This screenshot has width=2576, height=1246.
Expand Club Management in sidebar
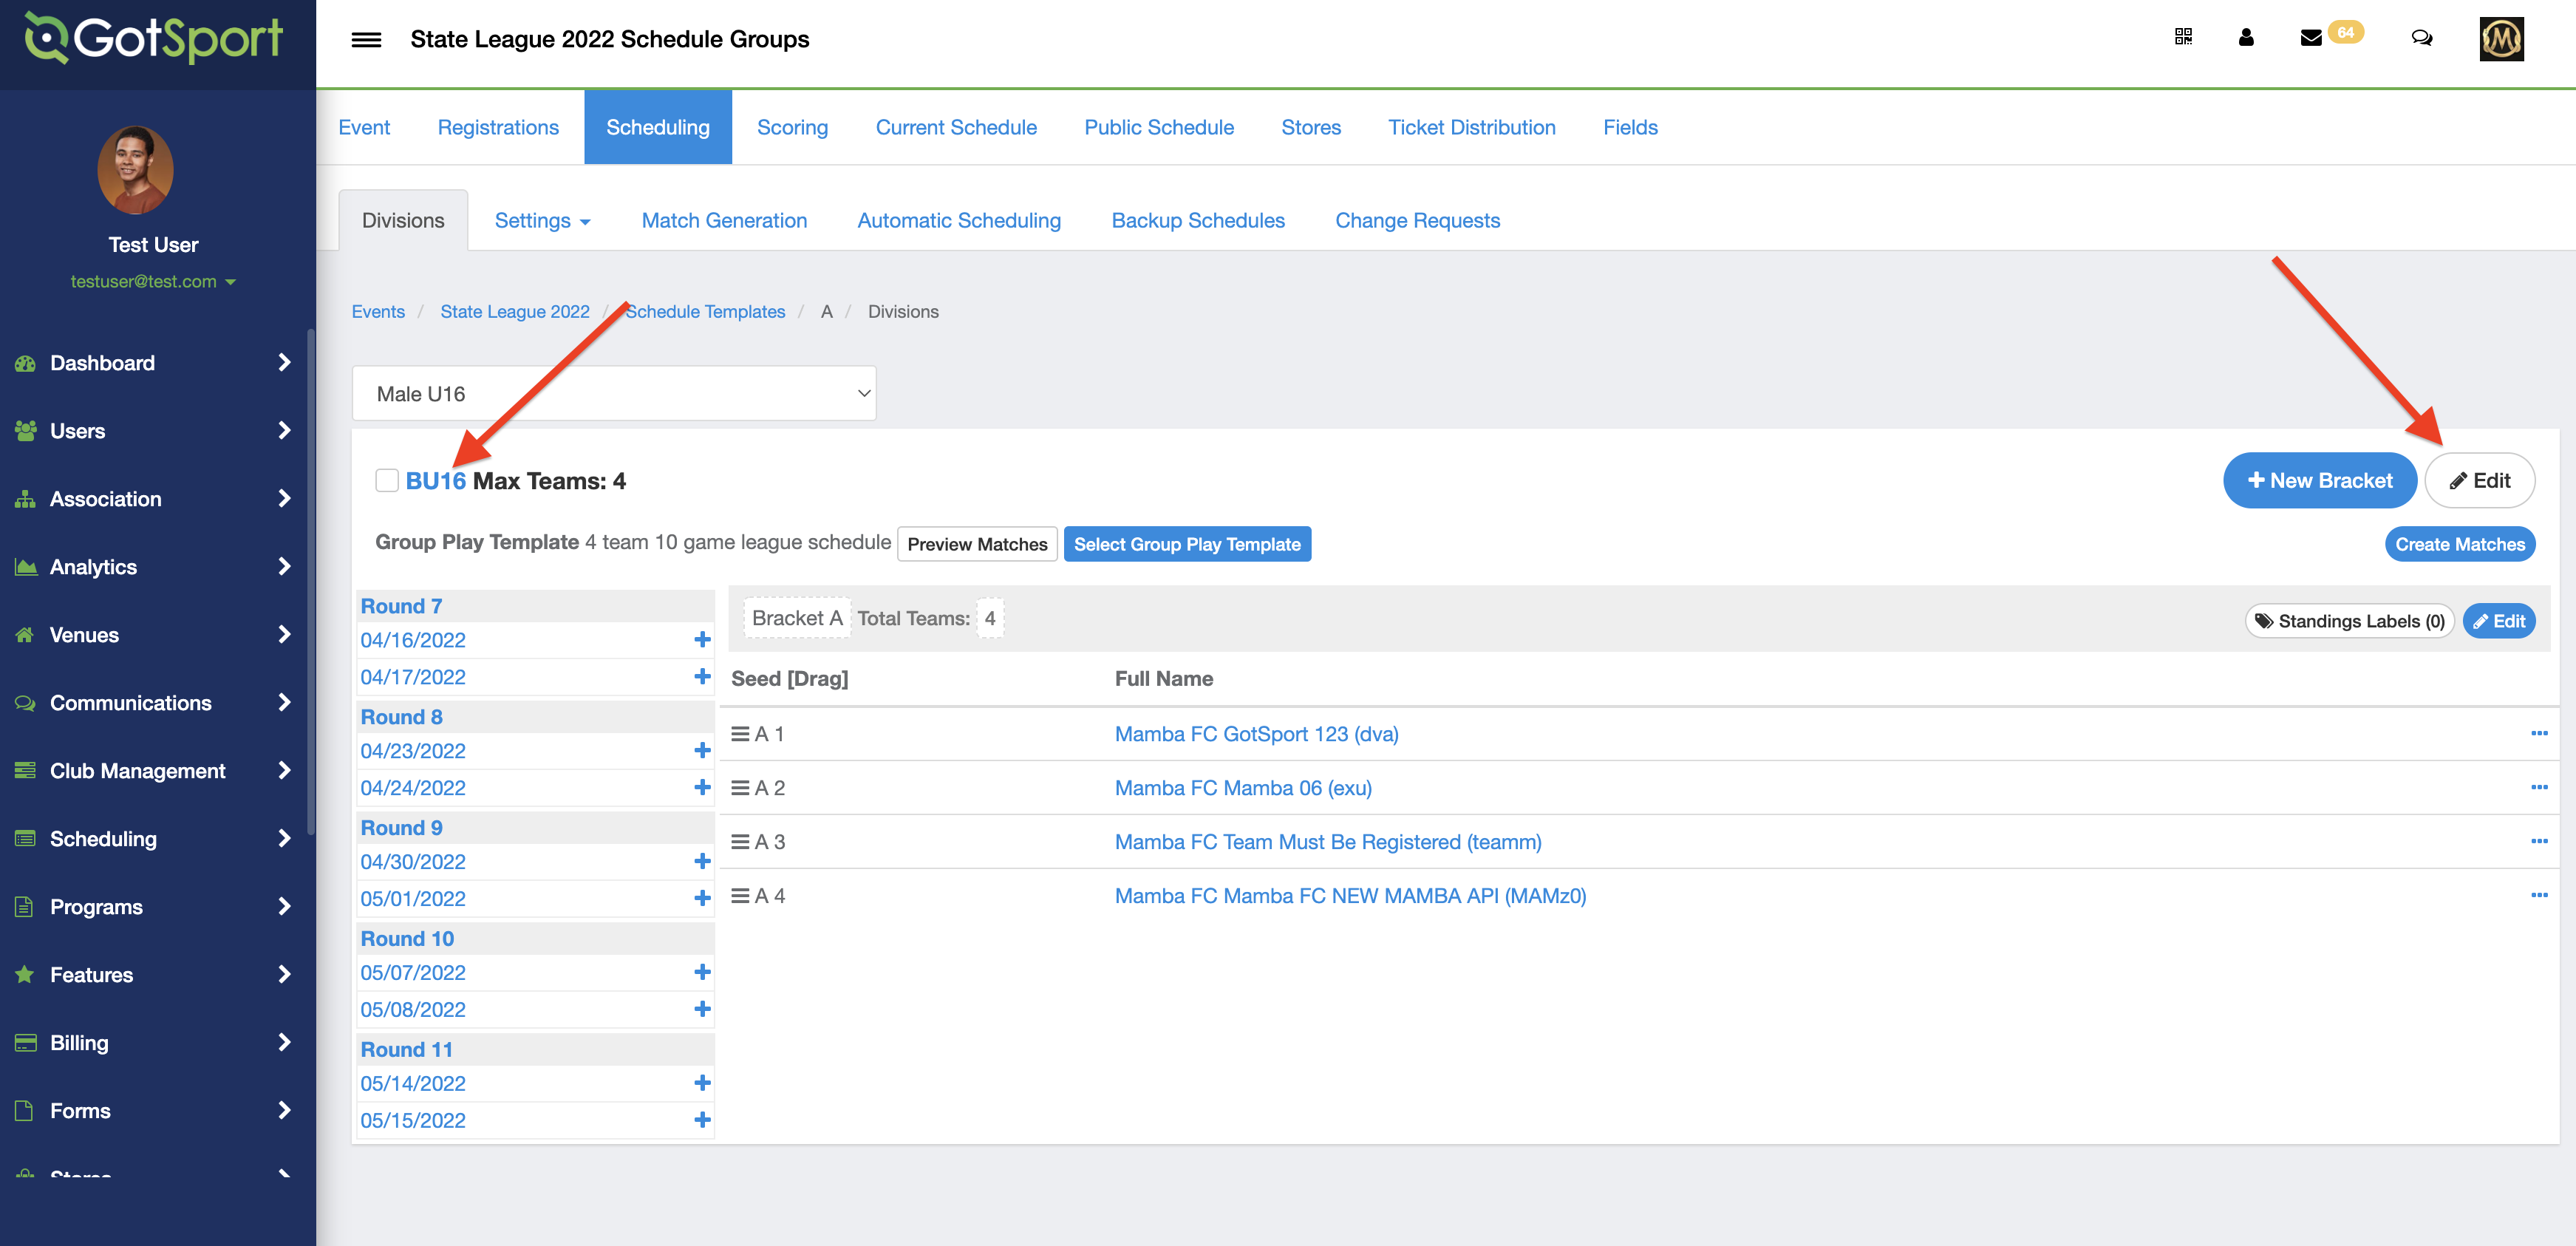click(155, 771)
